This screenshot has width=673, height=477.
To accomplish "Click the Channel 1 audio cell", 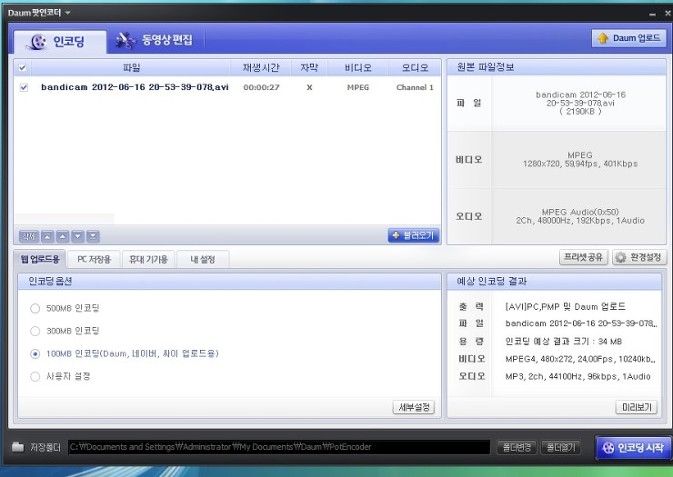I will [x=415, y=87].
